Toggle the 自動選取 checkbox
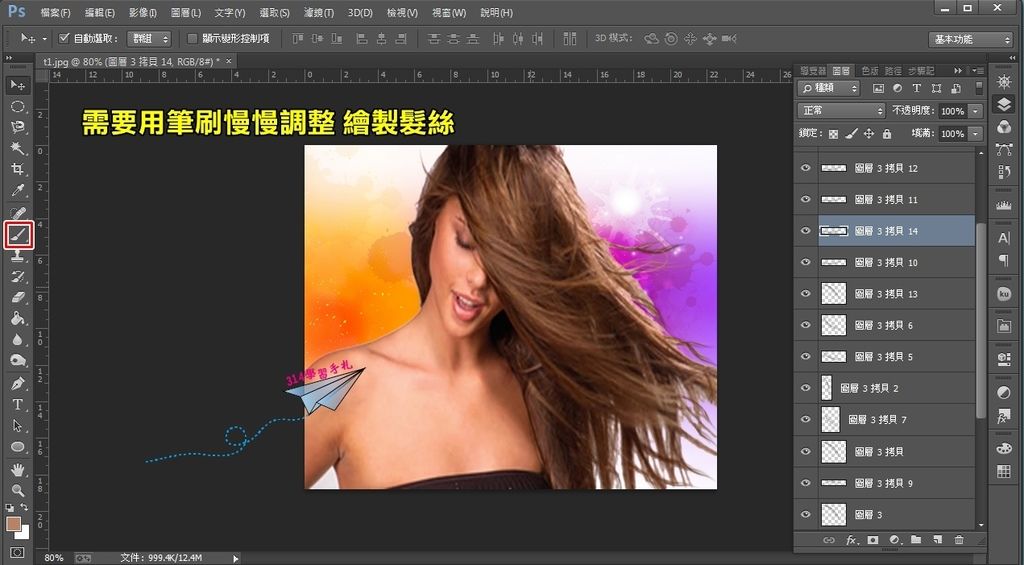 (64, 39)
